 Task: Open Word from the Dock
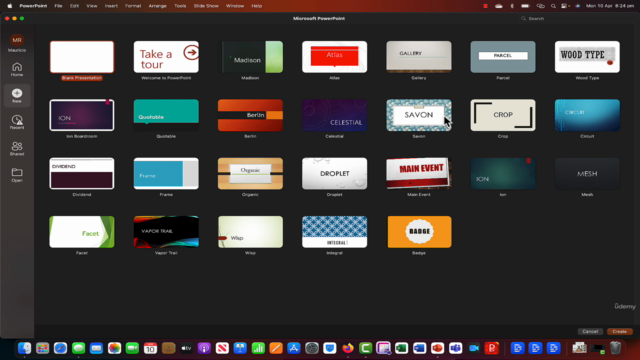420,348
